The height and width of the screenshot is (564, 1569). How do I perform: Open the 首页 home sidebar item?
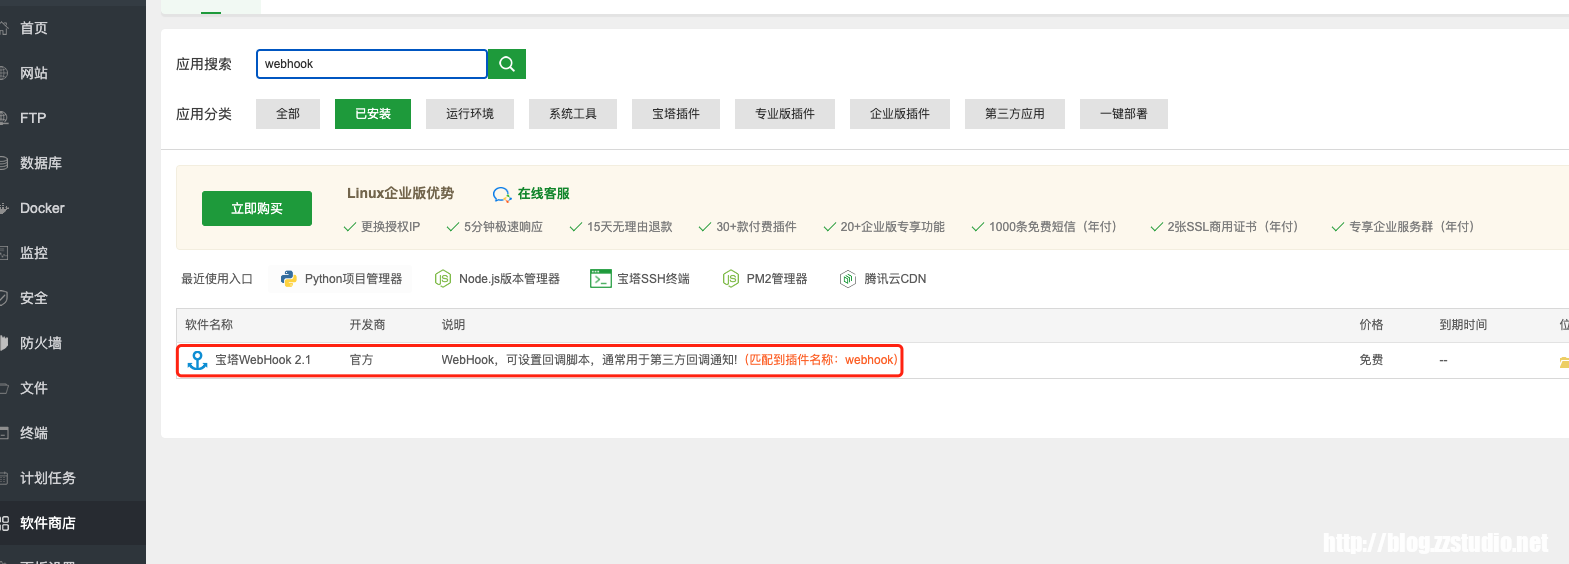point(72,28)
